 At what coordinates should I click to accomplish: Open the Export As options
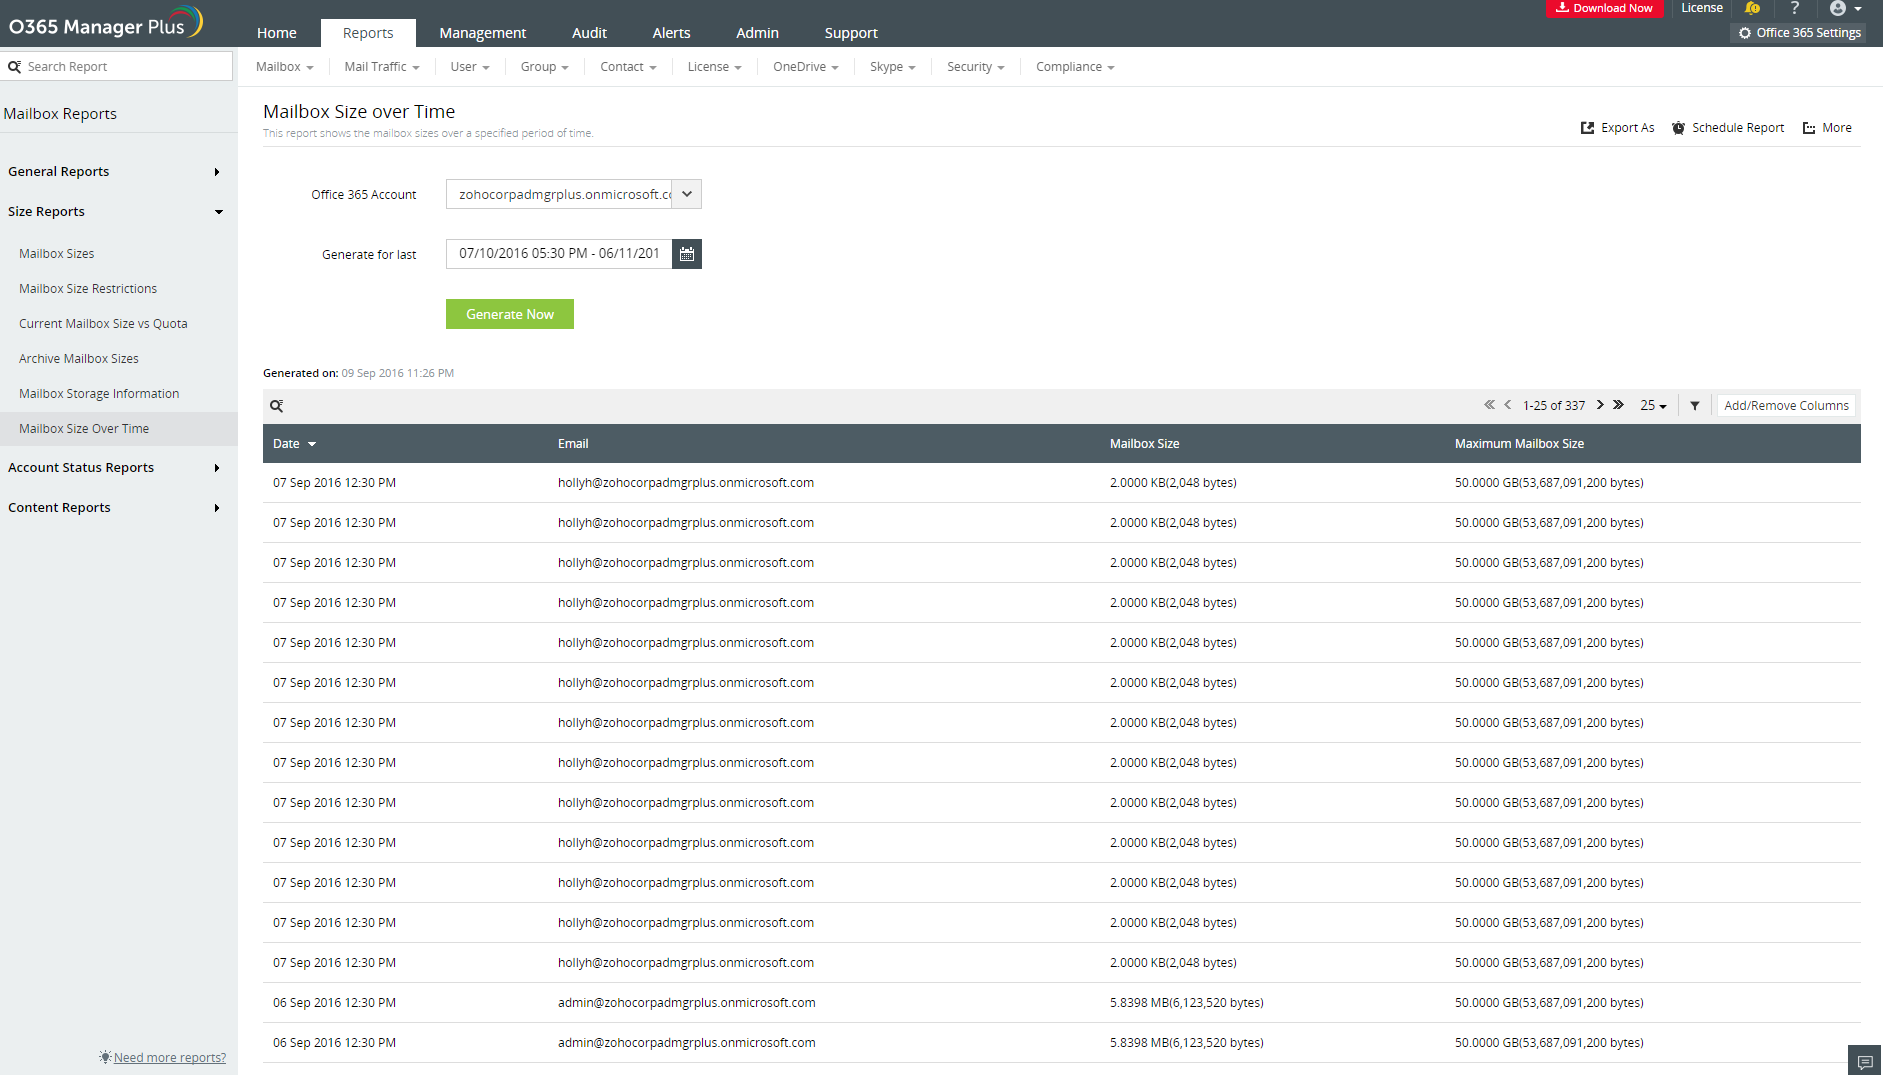pos(1617,127)
